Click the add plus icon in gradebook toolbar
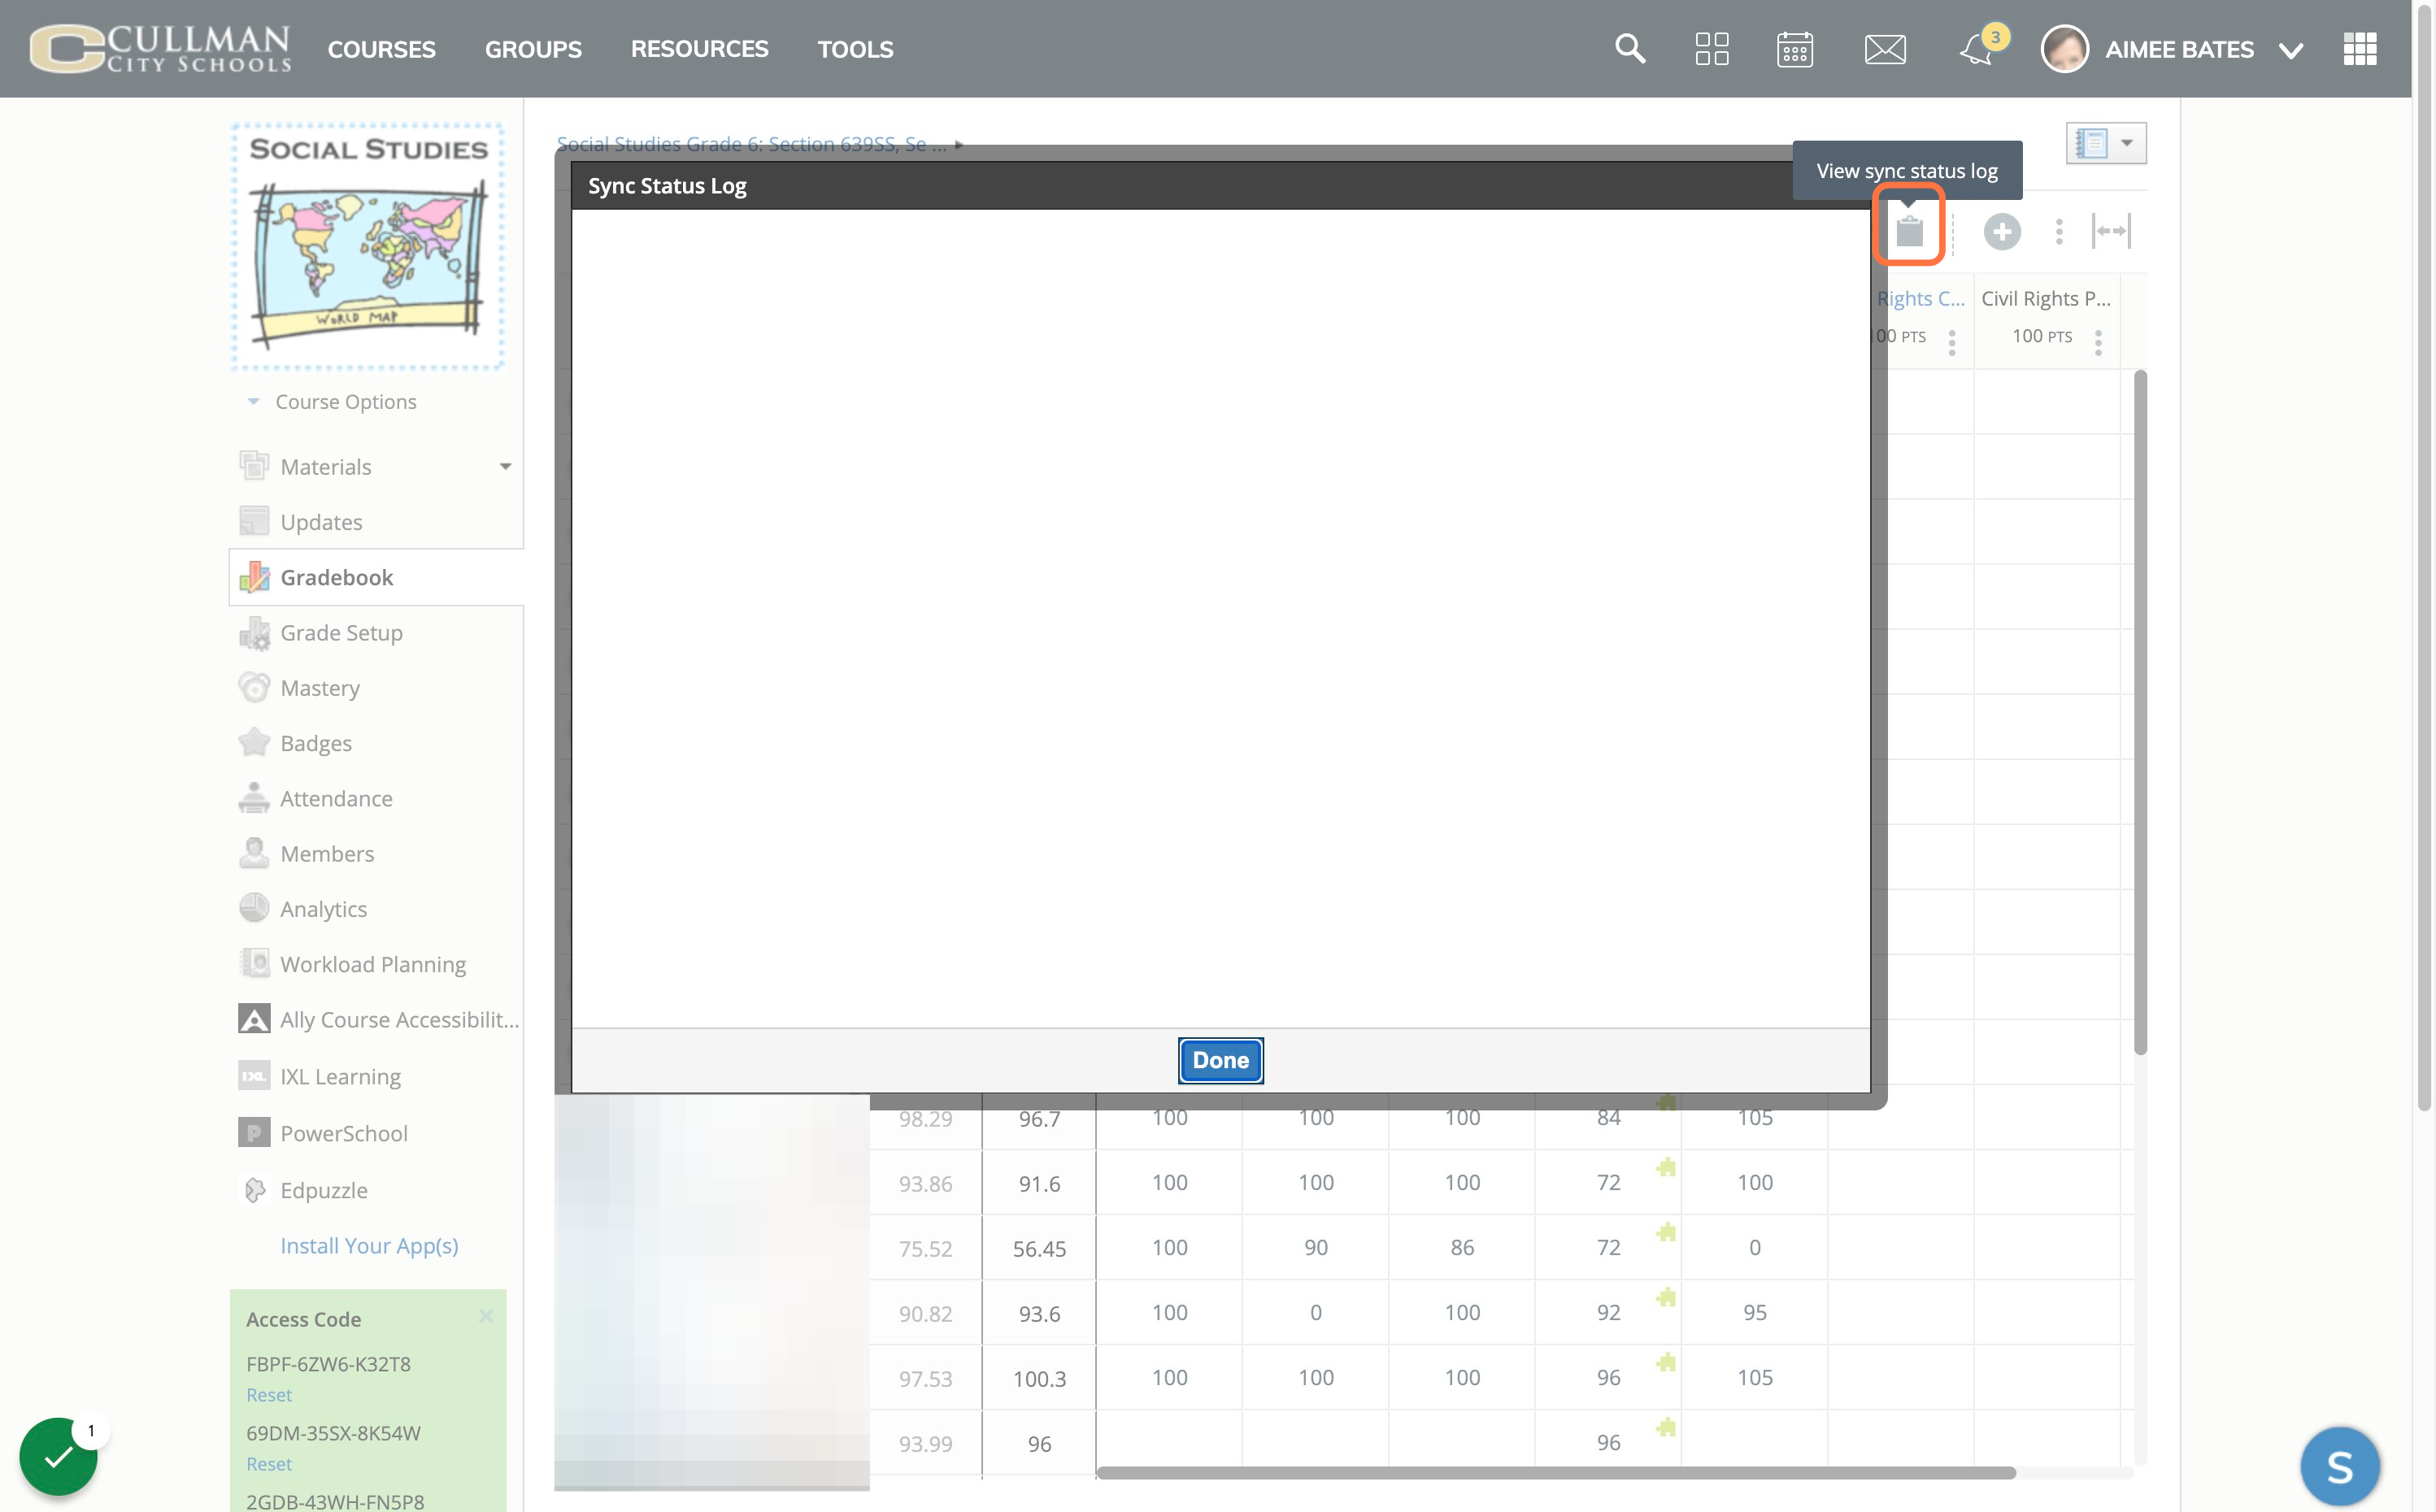The image size is (2436, 1512). click(x=2002, y=232)
